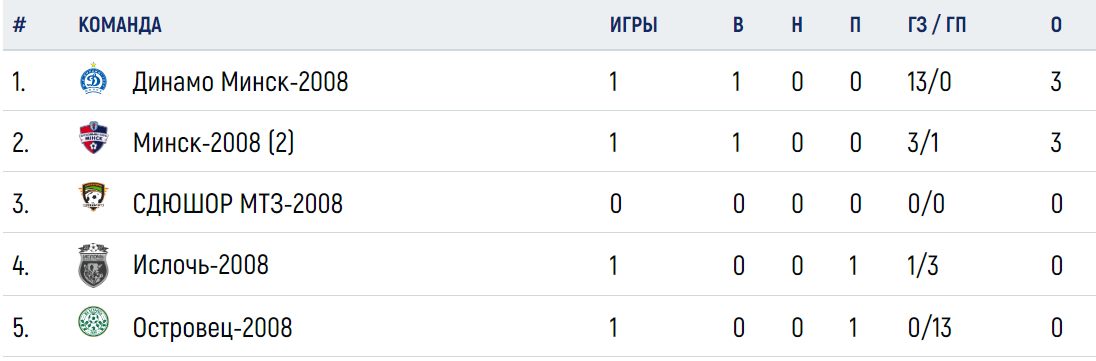Click the Н draws column header
Image resolution: width=1096 pixels, height=361 pixels.
(x=797, y=25)
